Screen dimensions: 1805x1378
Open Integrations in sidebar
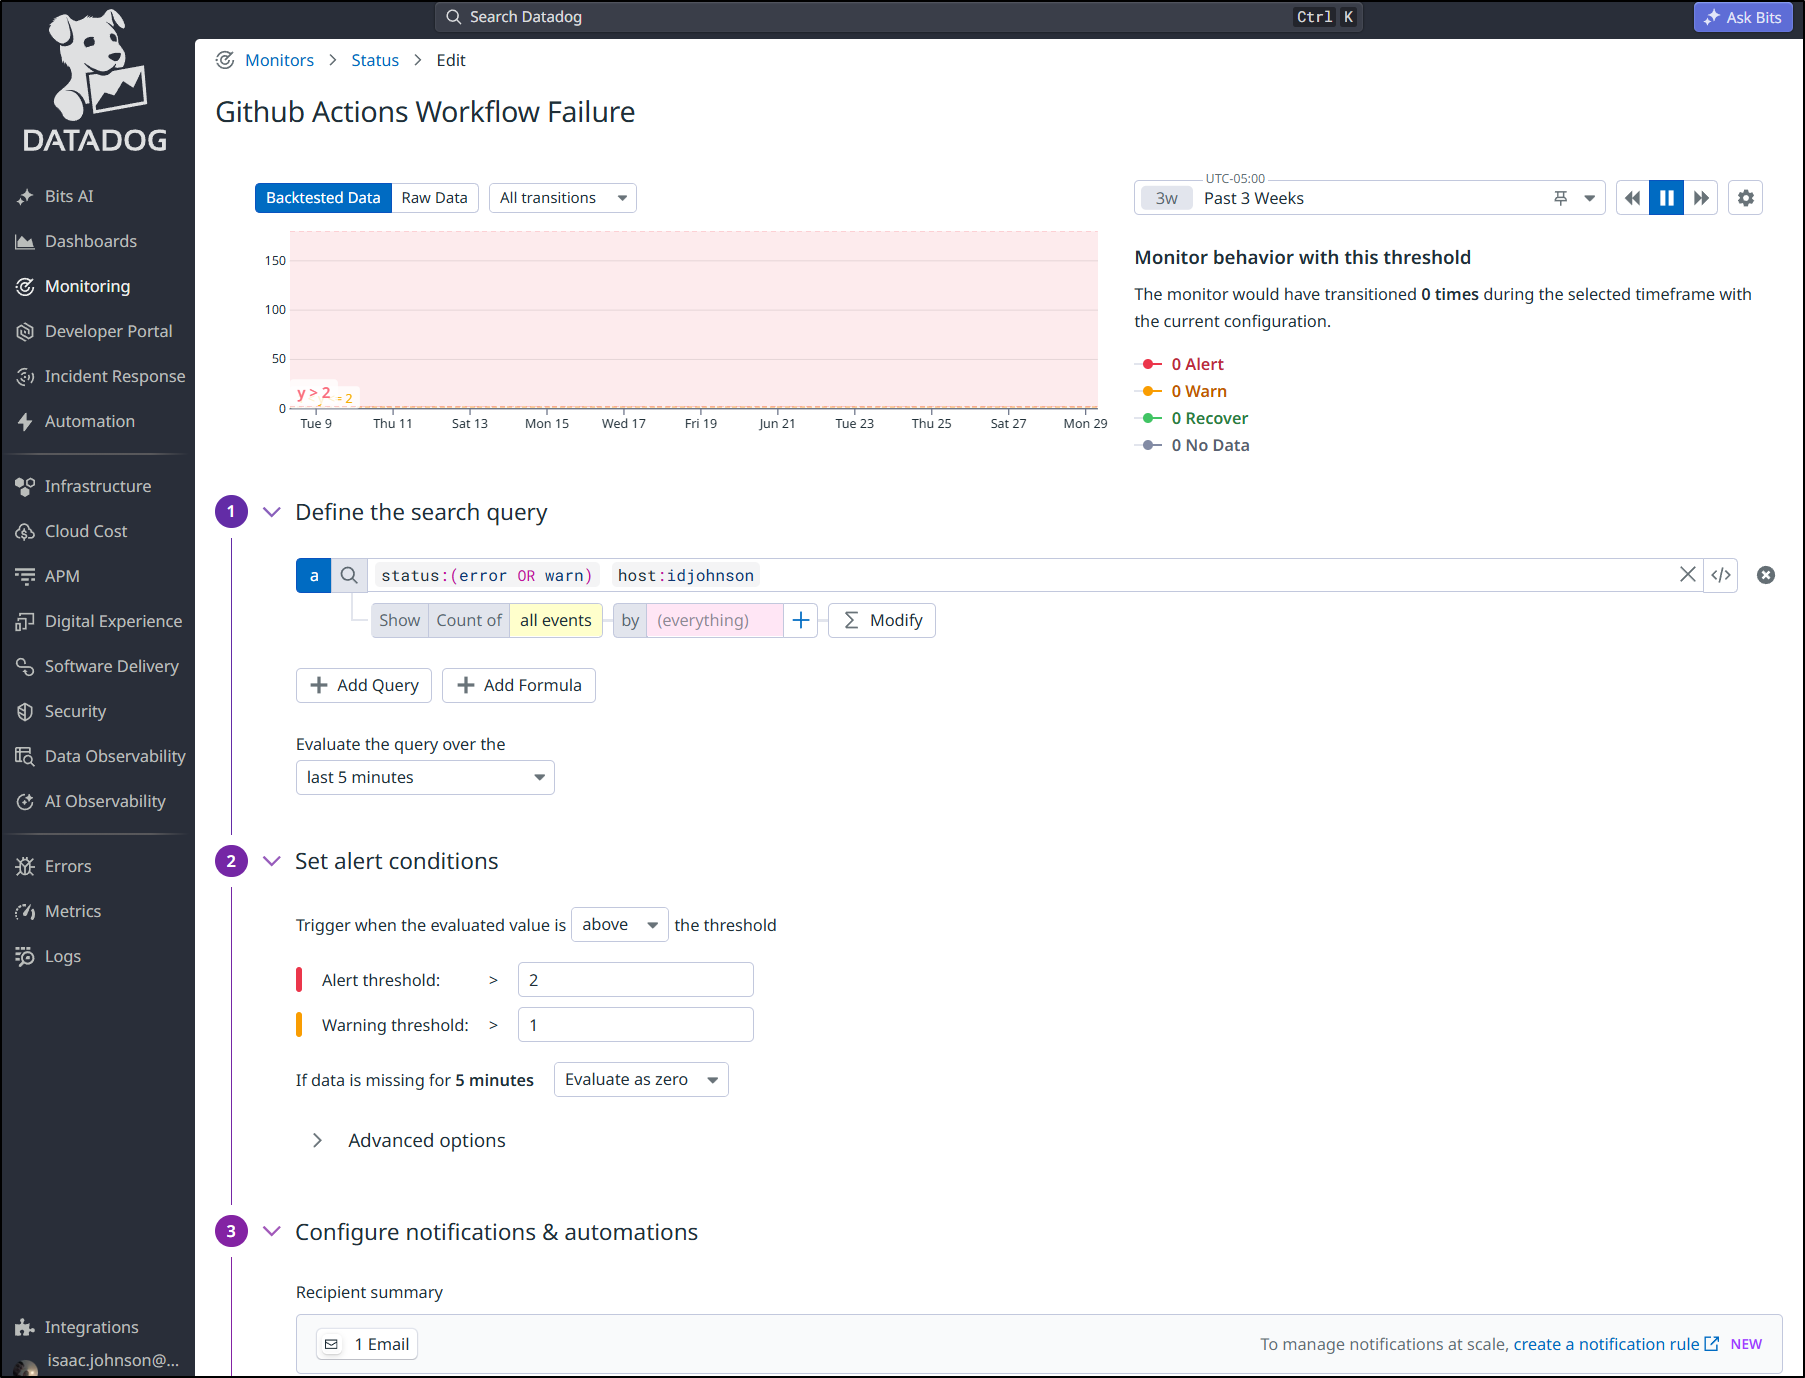(91, 1327)
